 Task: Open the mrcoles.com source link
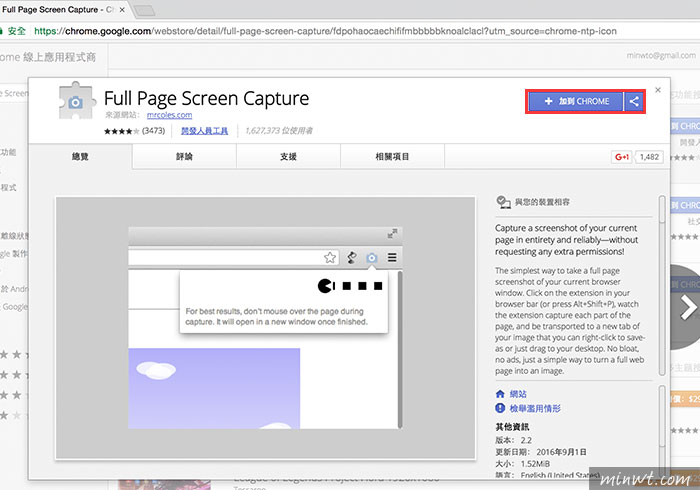[x=169, y=115]
